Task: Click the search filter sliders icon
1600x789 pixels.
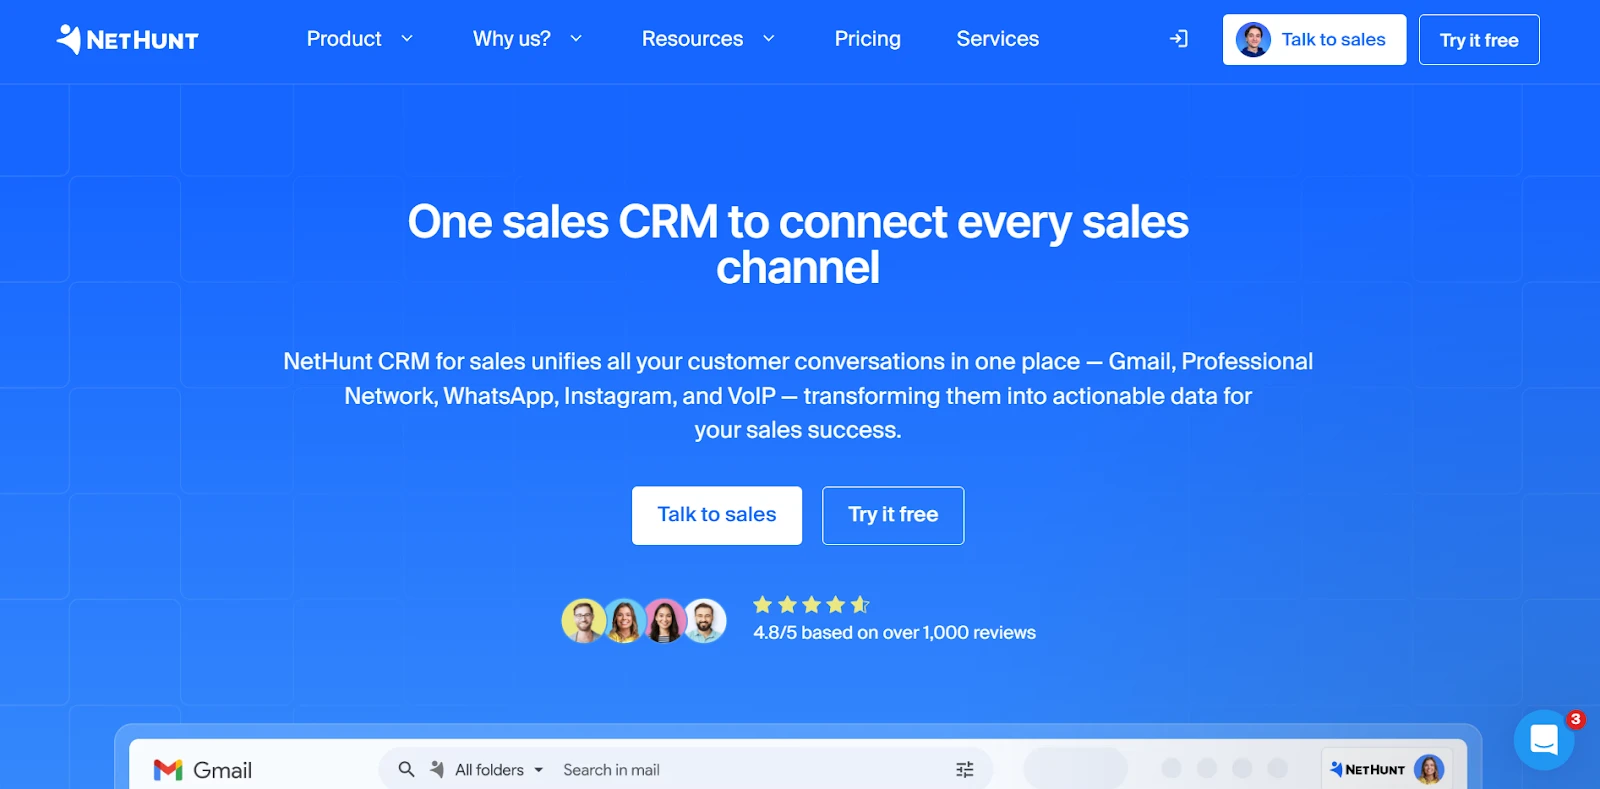Action: [964, 769]
